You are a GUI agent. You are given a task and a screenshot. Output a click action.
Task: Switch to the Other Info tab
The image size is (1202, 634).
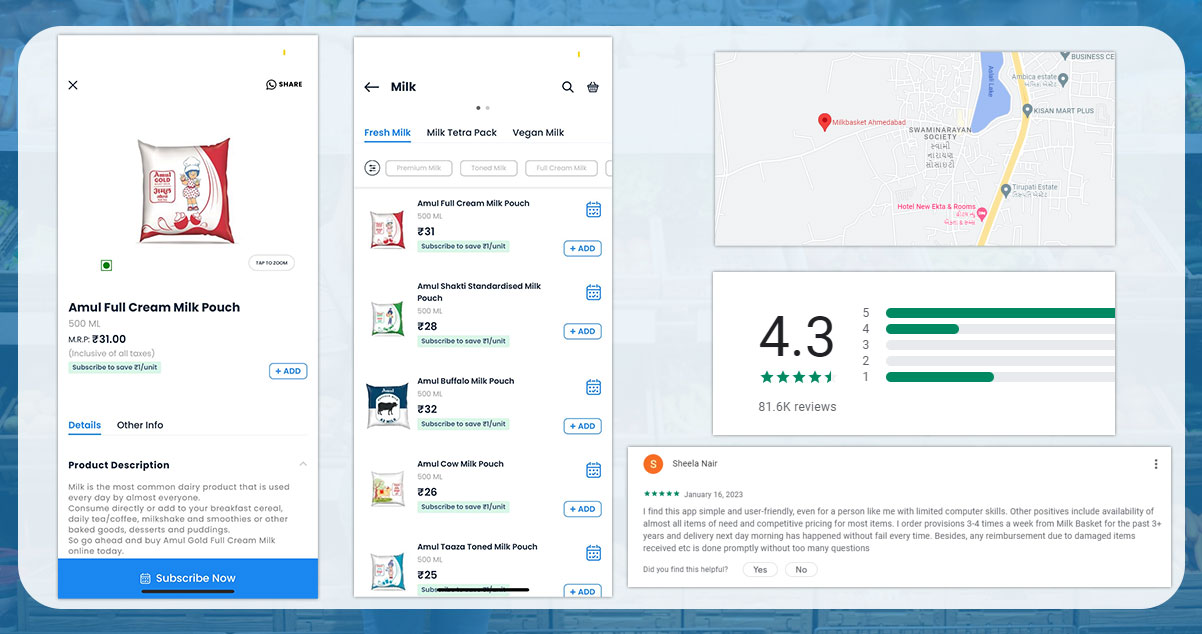(x=140, y=425)
